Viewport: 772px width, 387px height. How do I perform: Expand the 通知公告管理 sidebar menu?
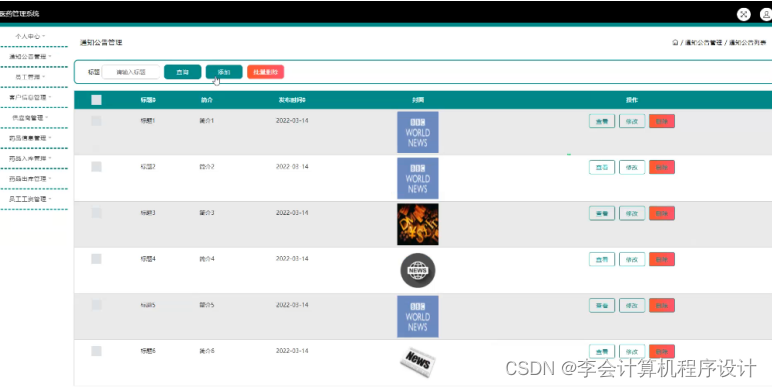pos(30,57)
